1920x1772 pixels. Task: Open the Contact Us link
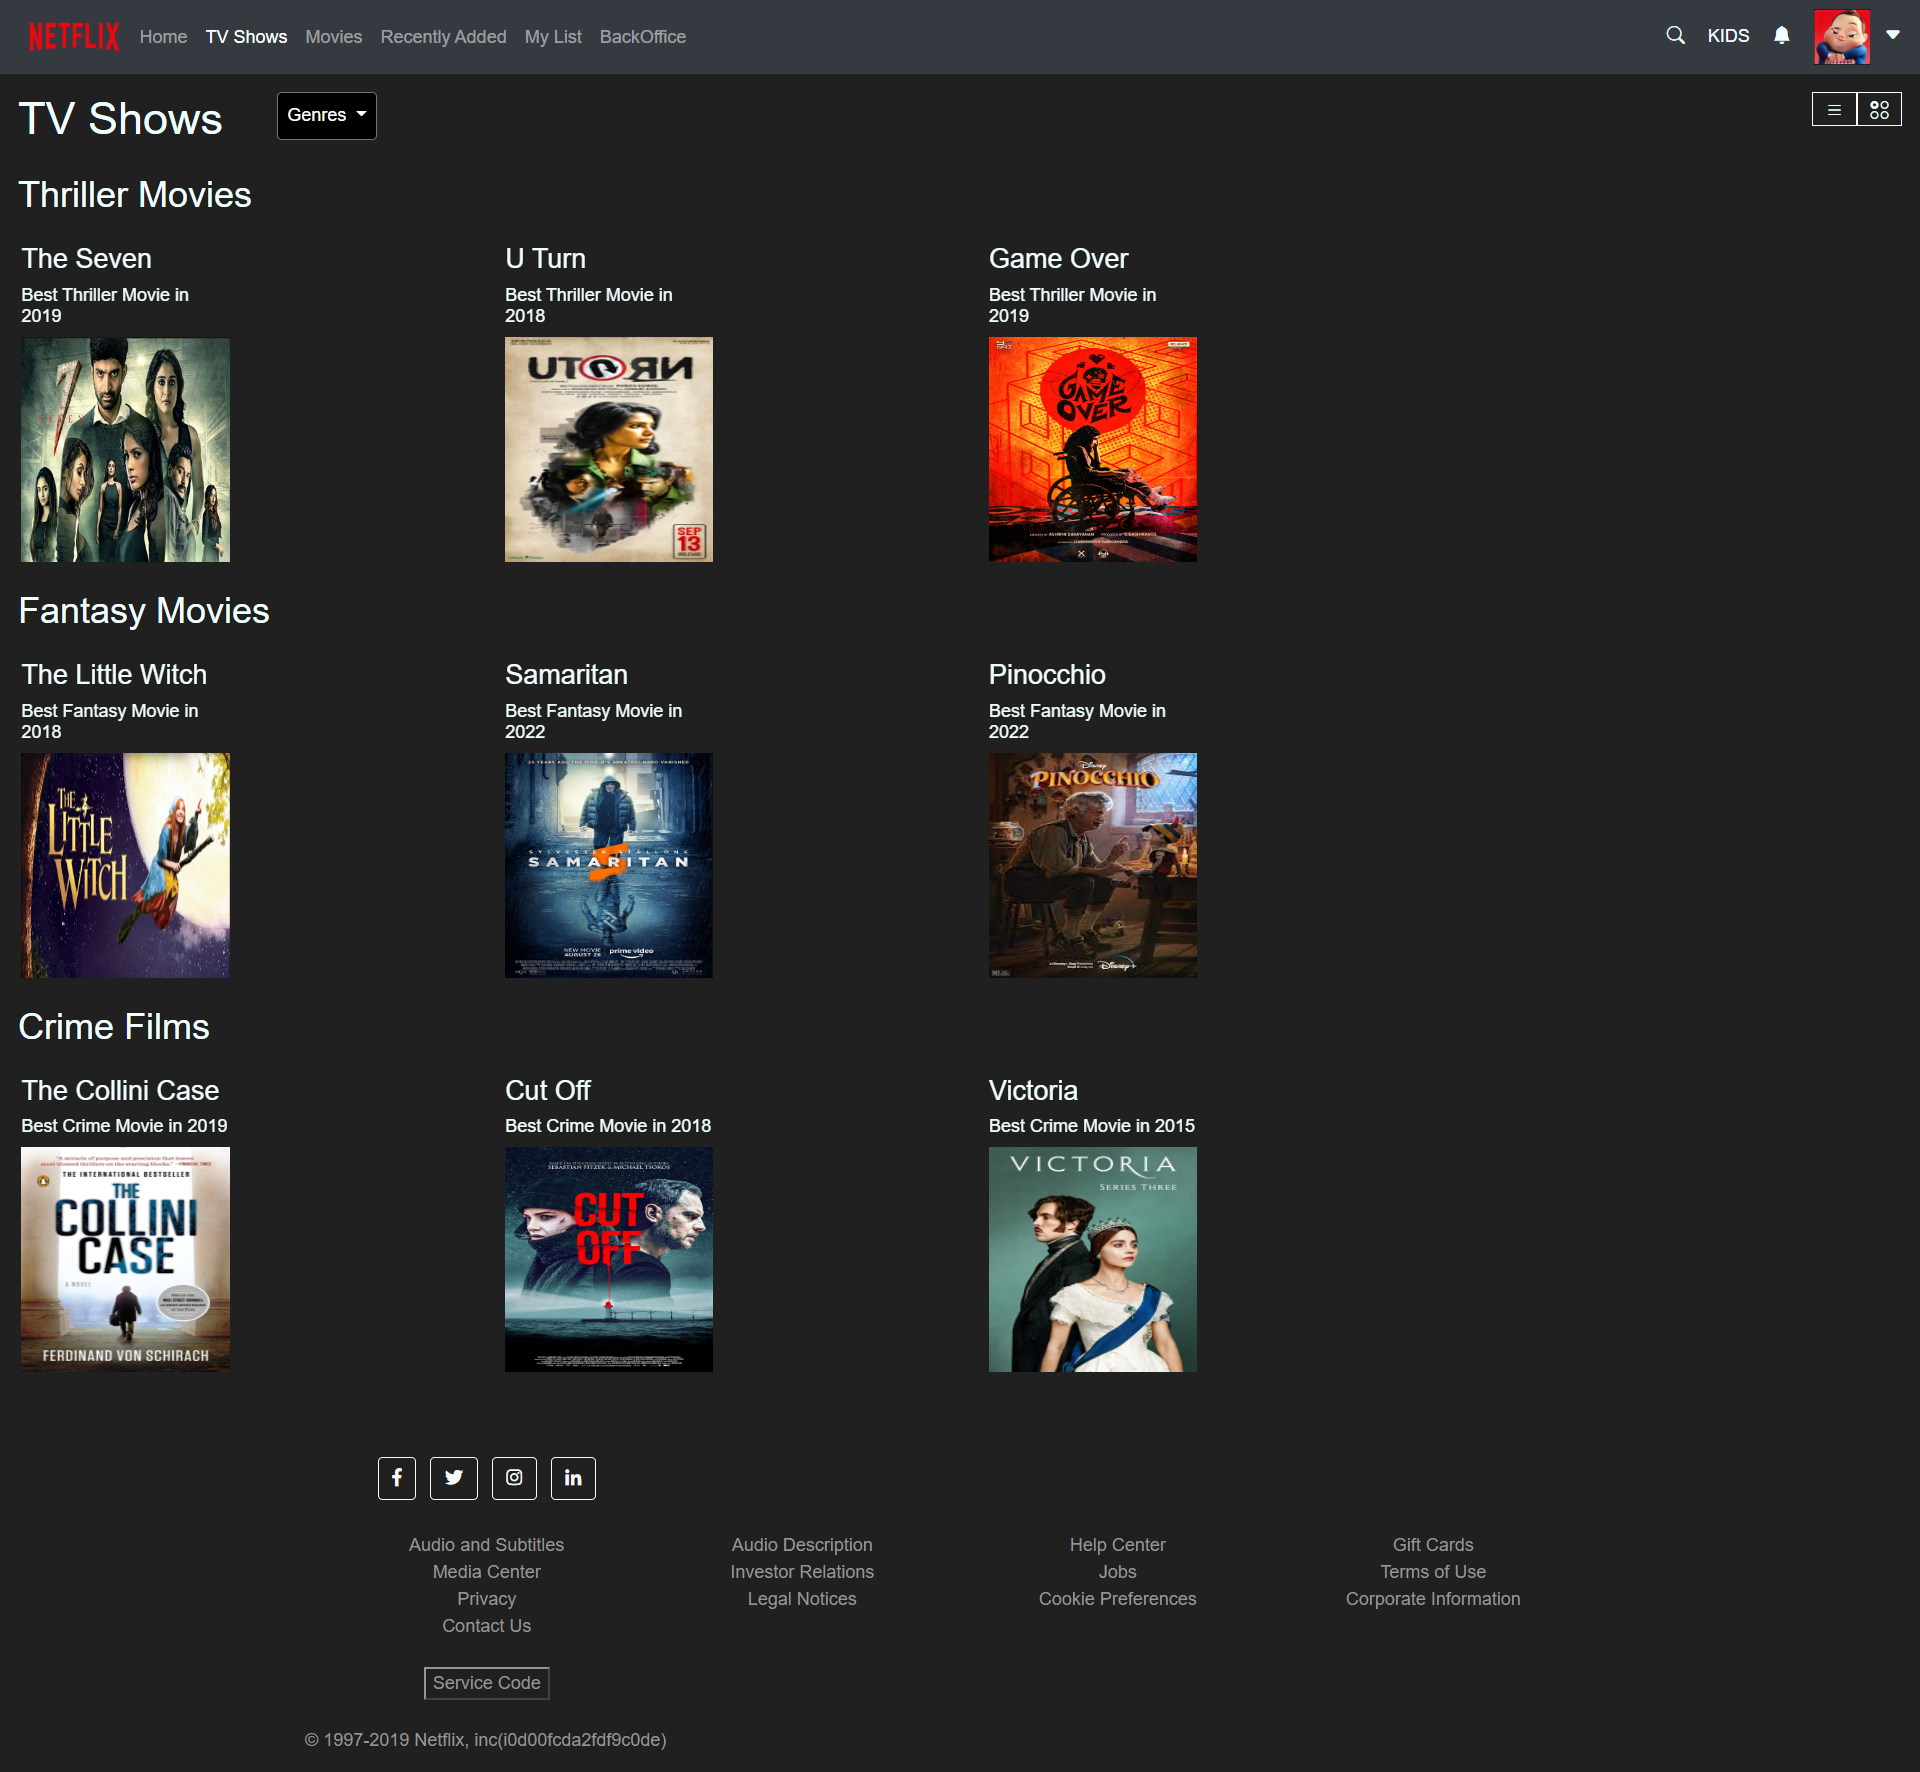coord(487,1626)
